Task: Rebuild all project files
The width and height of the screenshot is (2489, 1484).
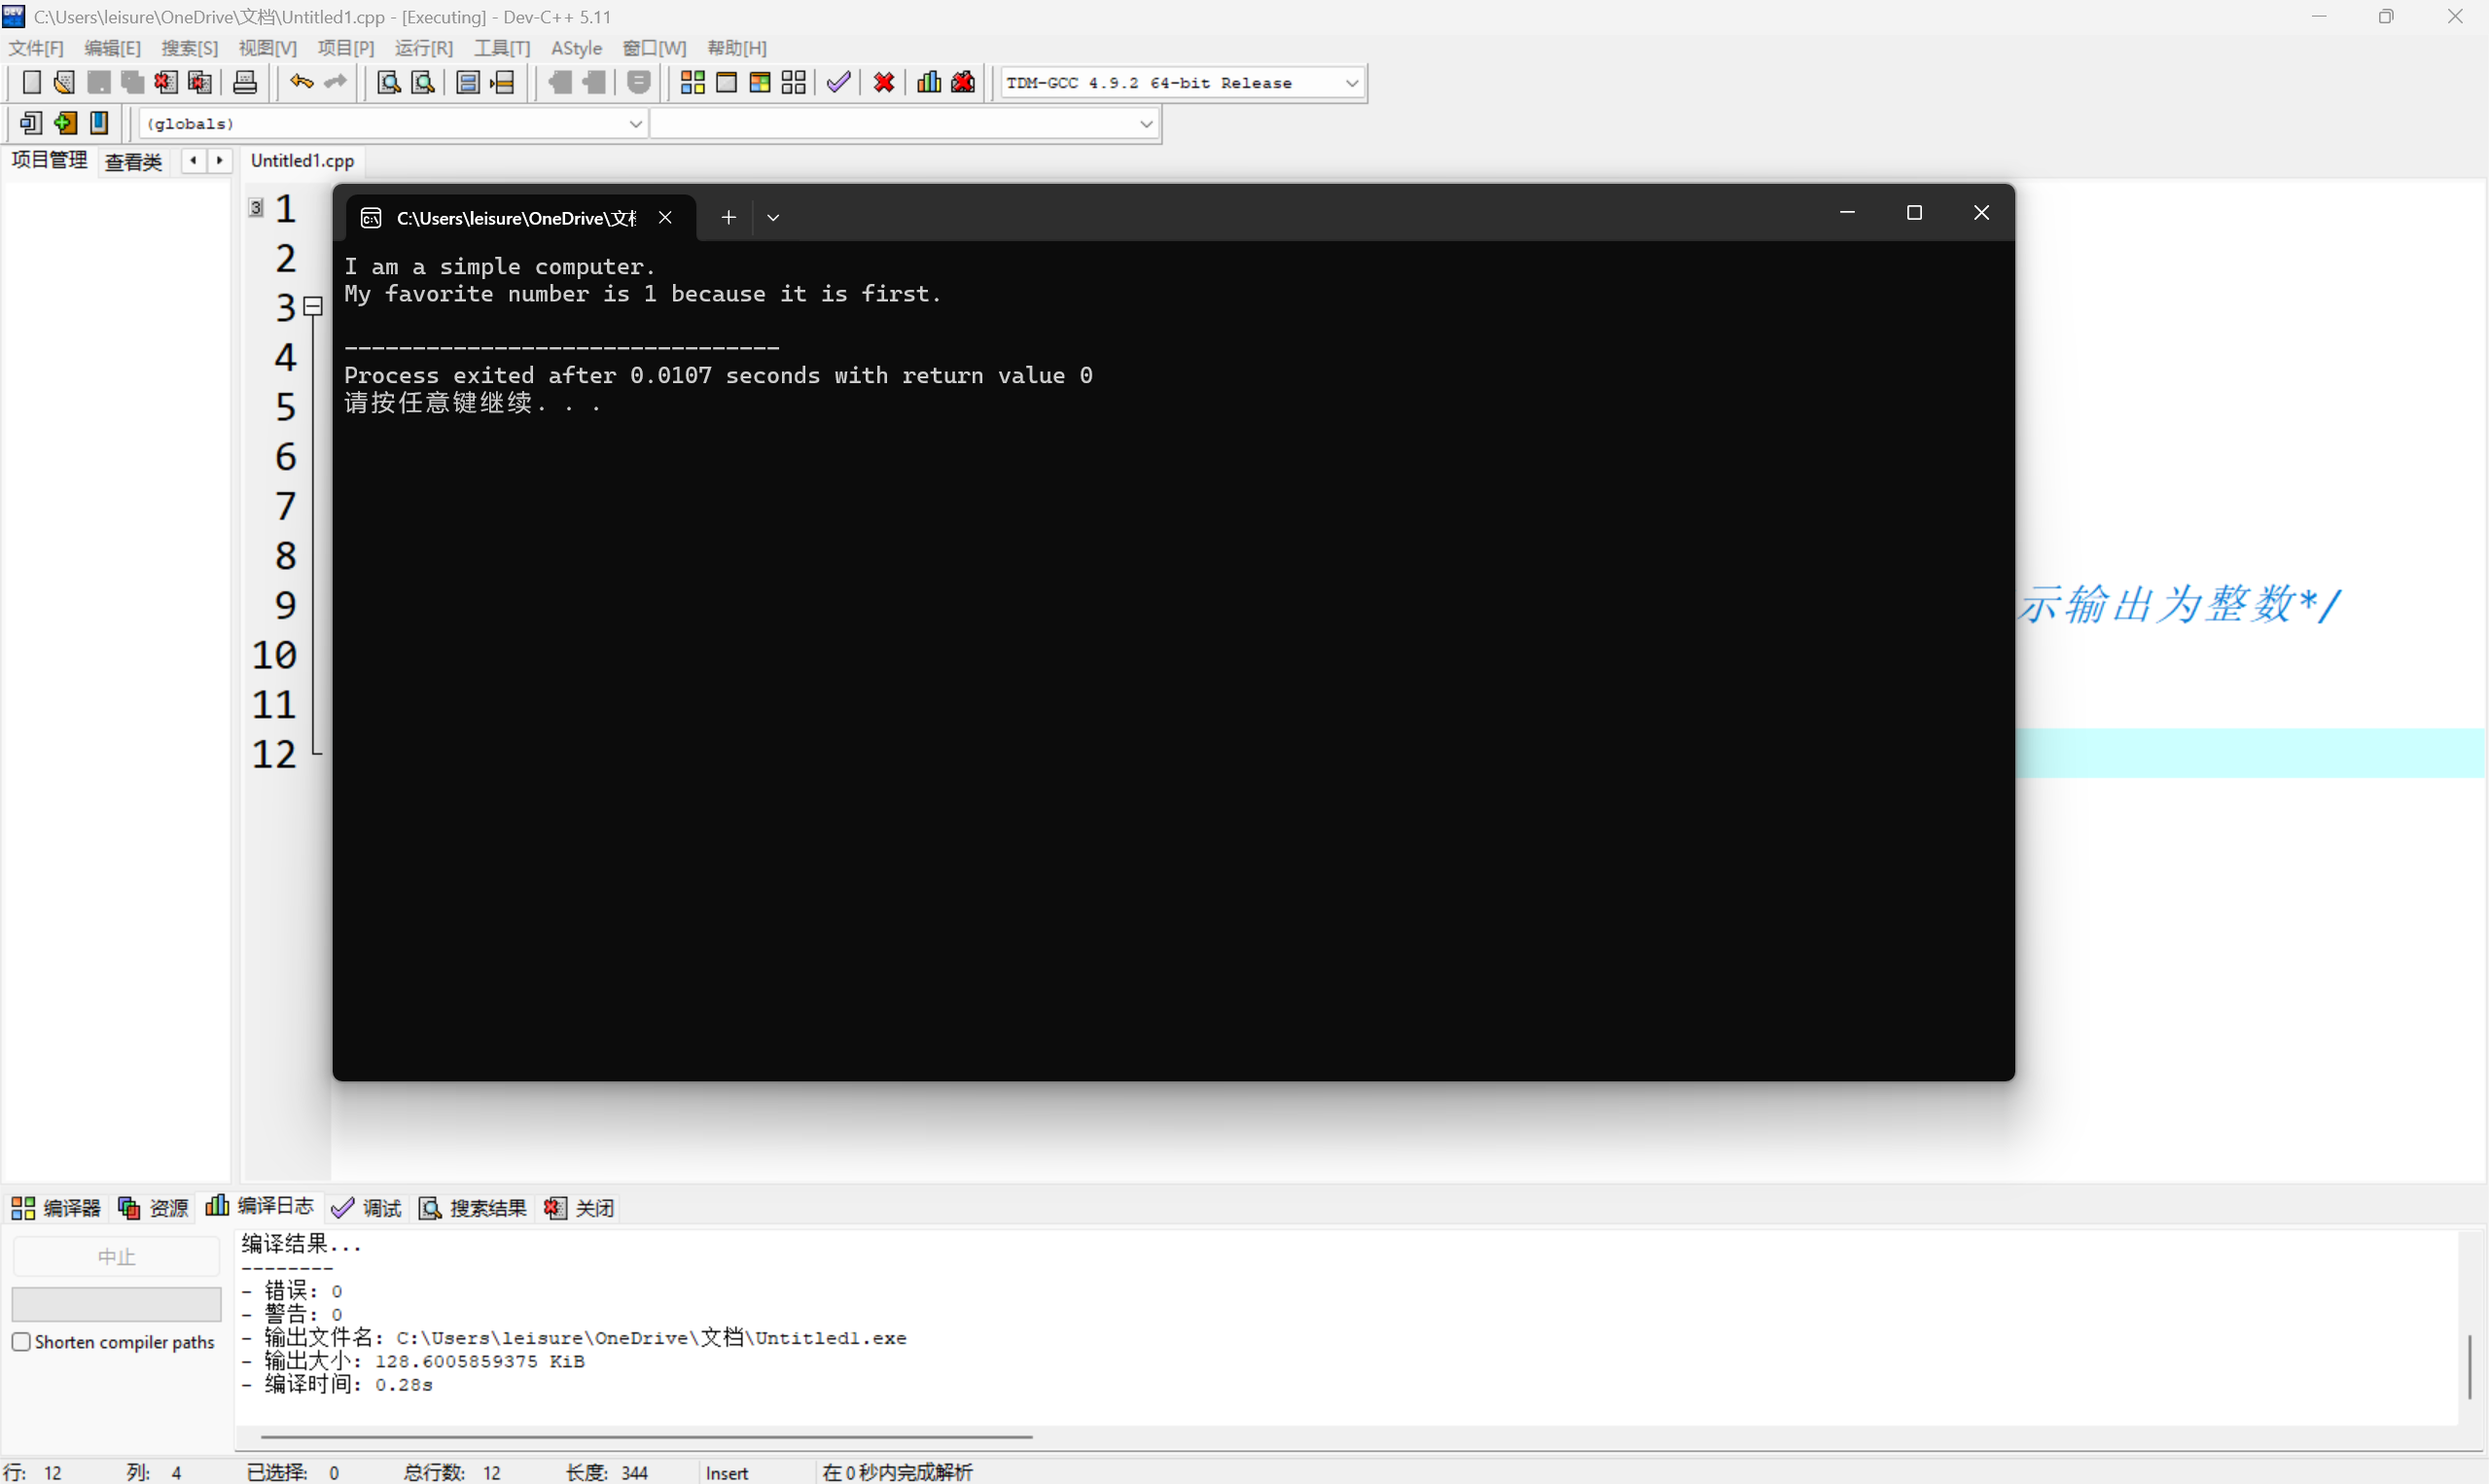Action: (x=793, y=82)
